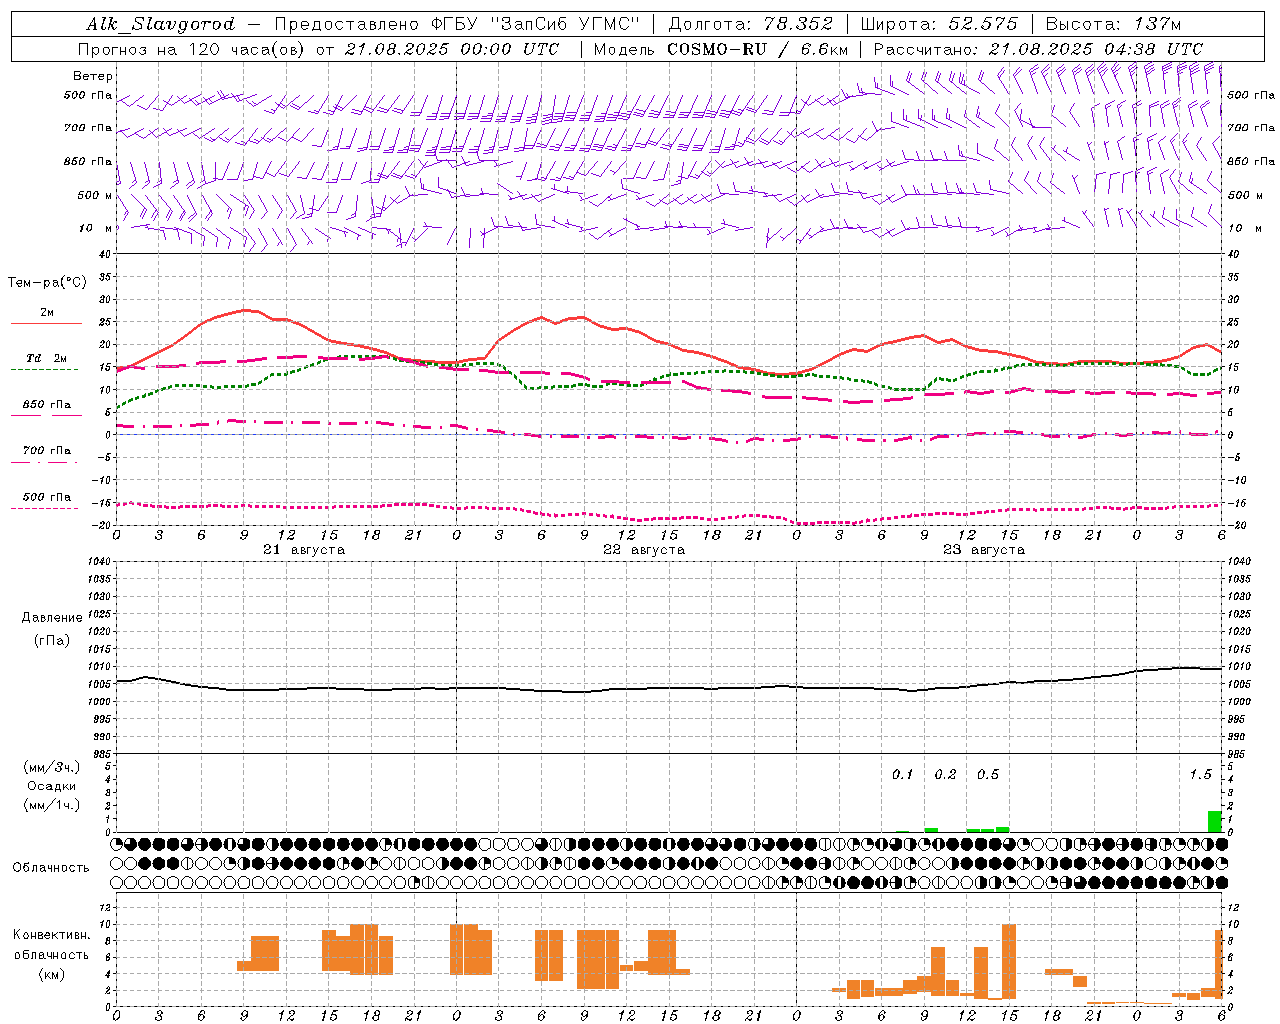Viewport: 1280px width, 1024px height.
Task: Click the Конвективн. convective cloud label
Action: (x=51, y=935)
